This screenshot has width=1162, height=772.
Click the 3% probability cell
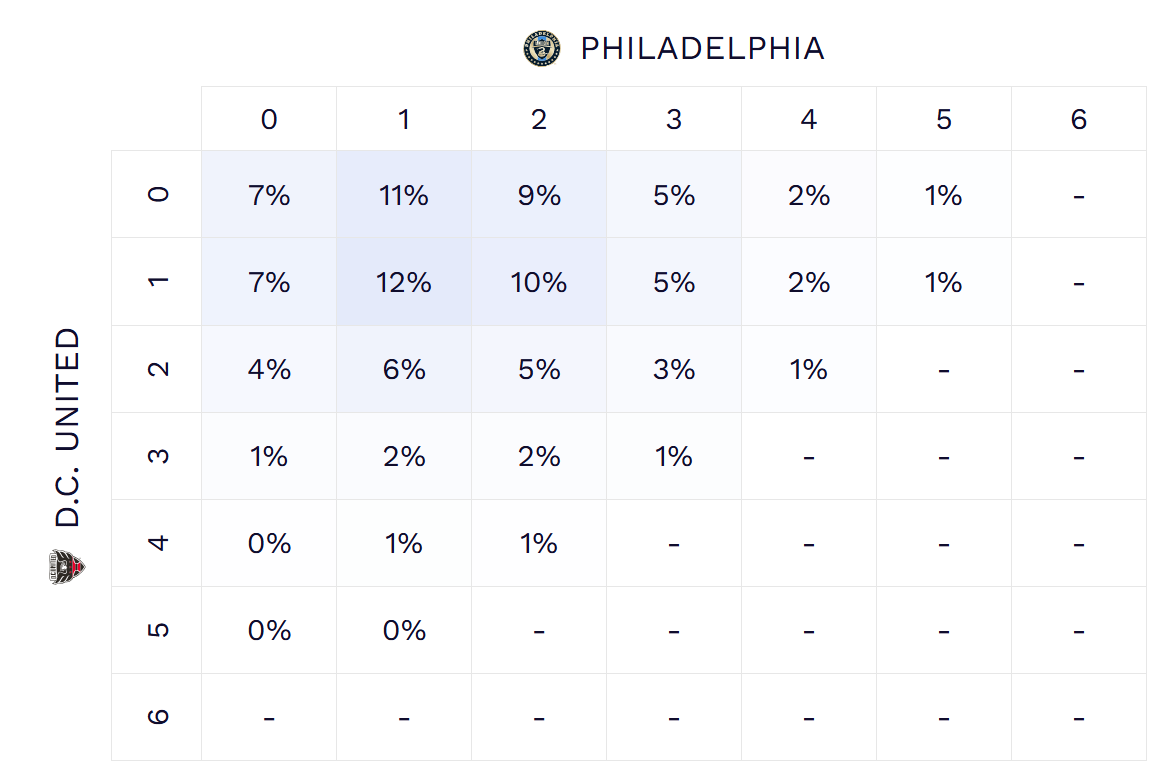pos(674,369)
